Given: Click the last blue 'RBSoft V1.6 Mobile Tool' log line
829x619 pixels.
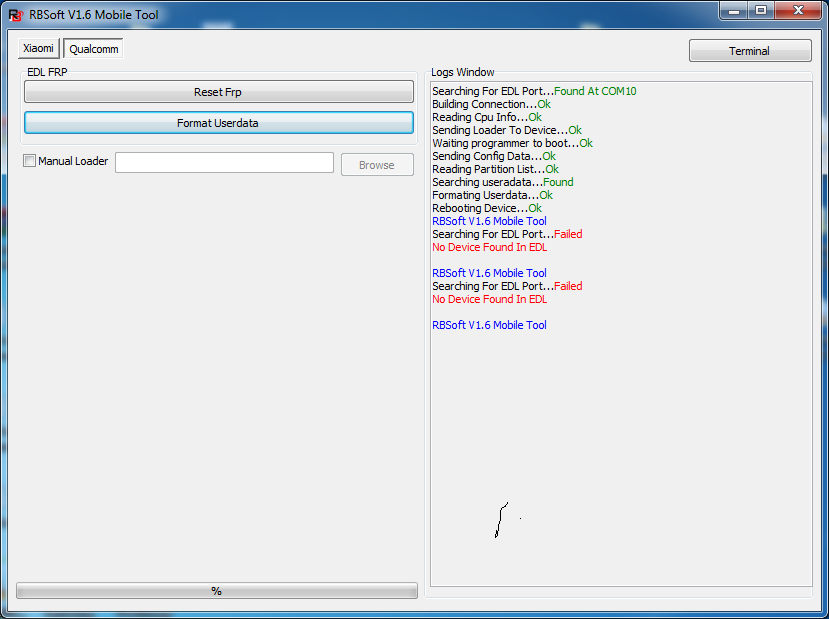Looking at the screenshot, I should pyautogui.click(x=489, y=325).
